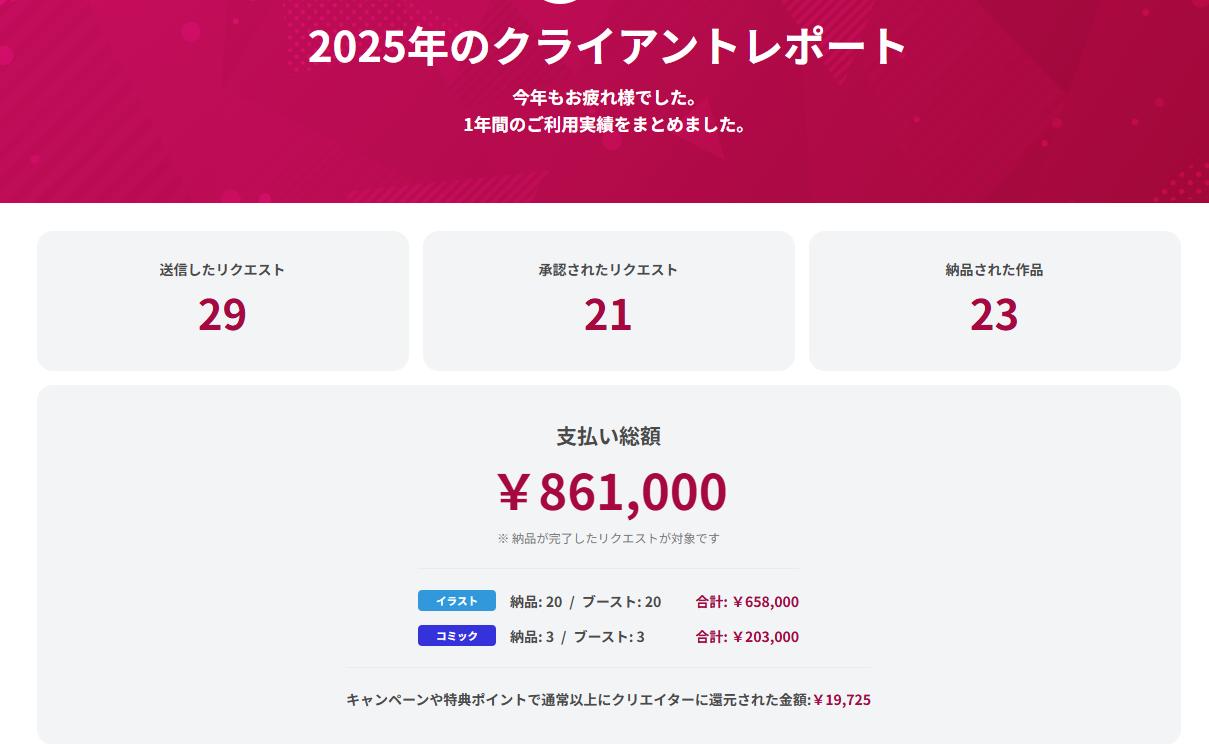Click the 2025年のクライアントレポート title
Image resolution: width=1209 pixels, height=744 pixels.
(608, 47)
